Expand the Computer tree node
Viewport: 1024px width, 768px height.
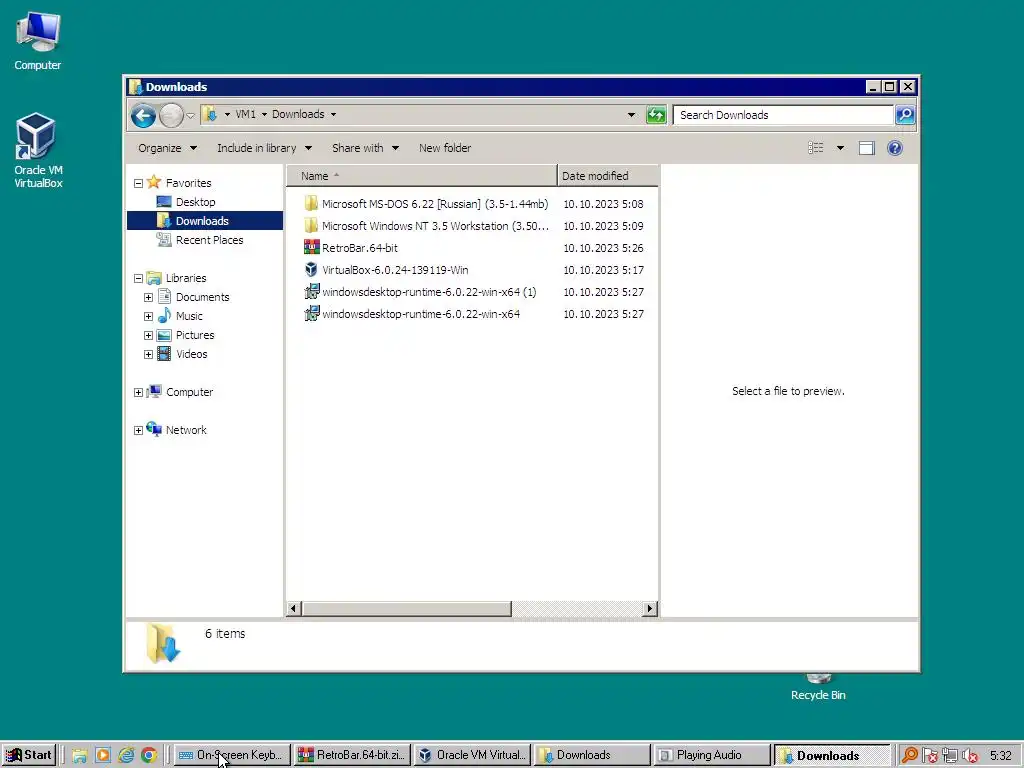[x=138, y=392]
